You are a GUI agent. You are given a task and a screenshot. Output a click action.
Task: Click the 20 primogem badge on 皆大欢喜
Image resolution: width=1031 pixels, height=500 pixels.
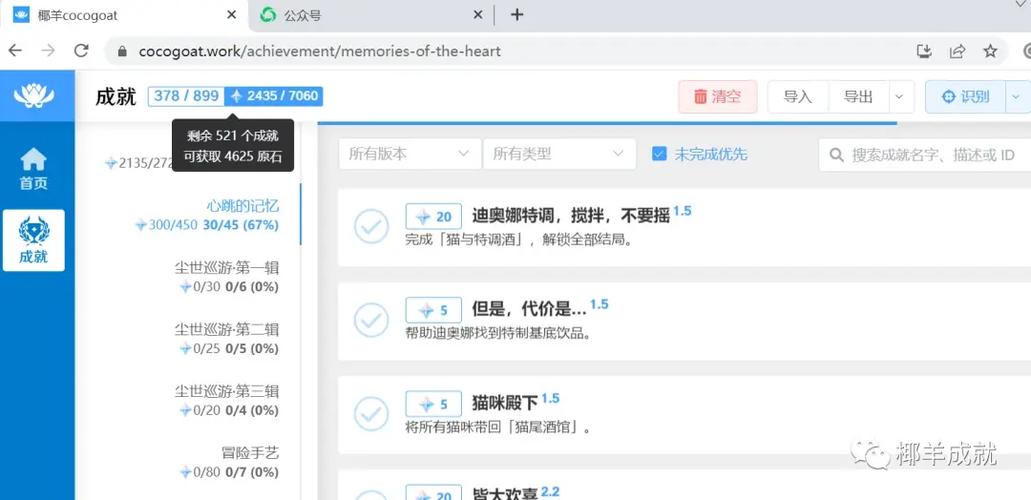coord(433,493)
